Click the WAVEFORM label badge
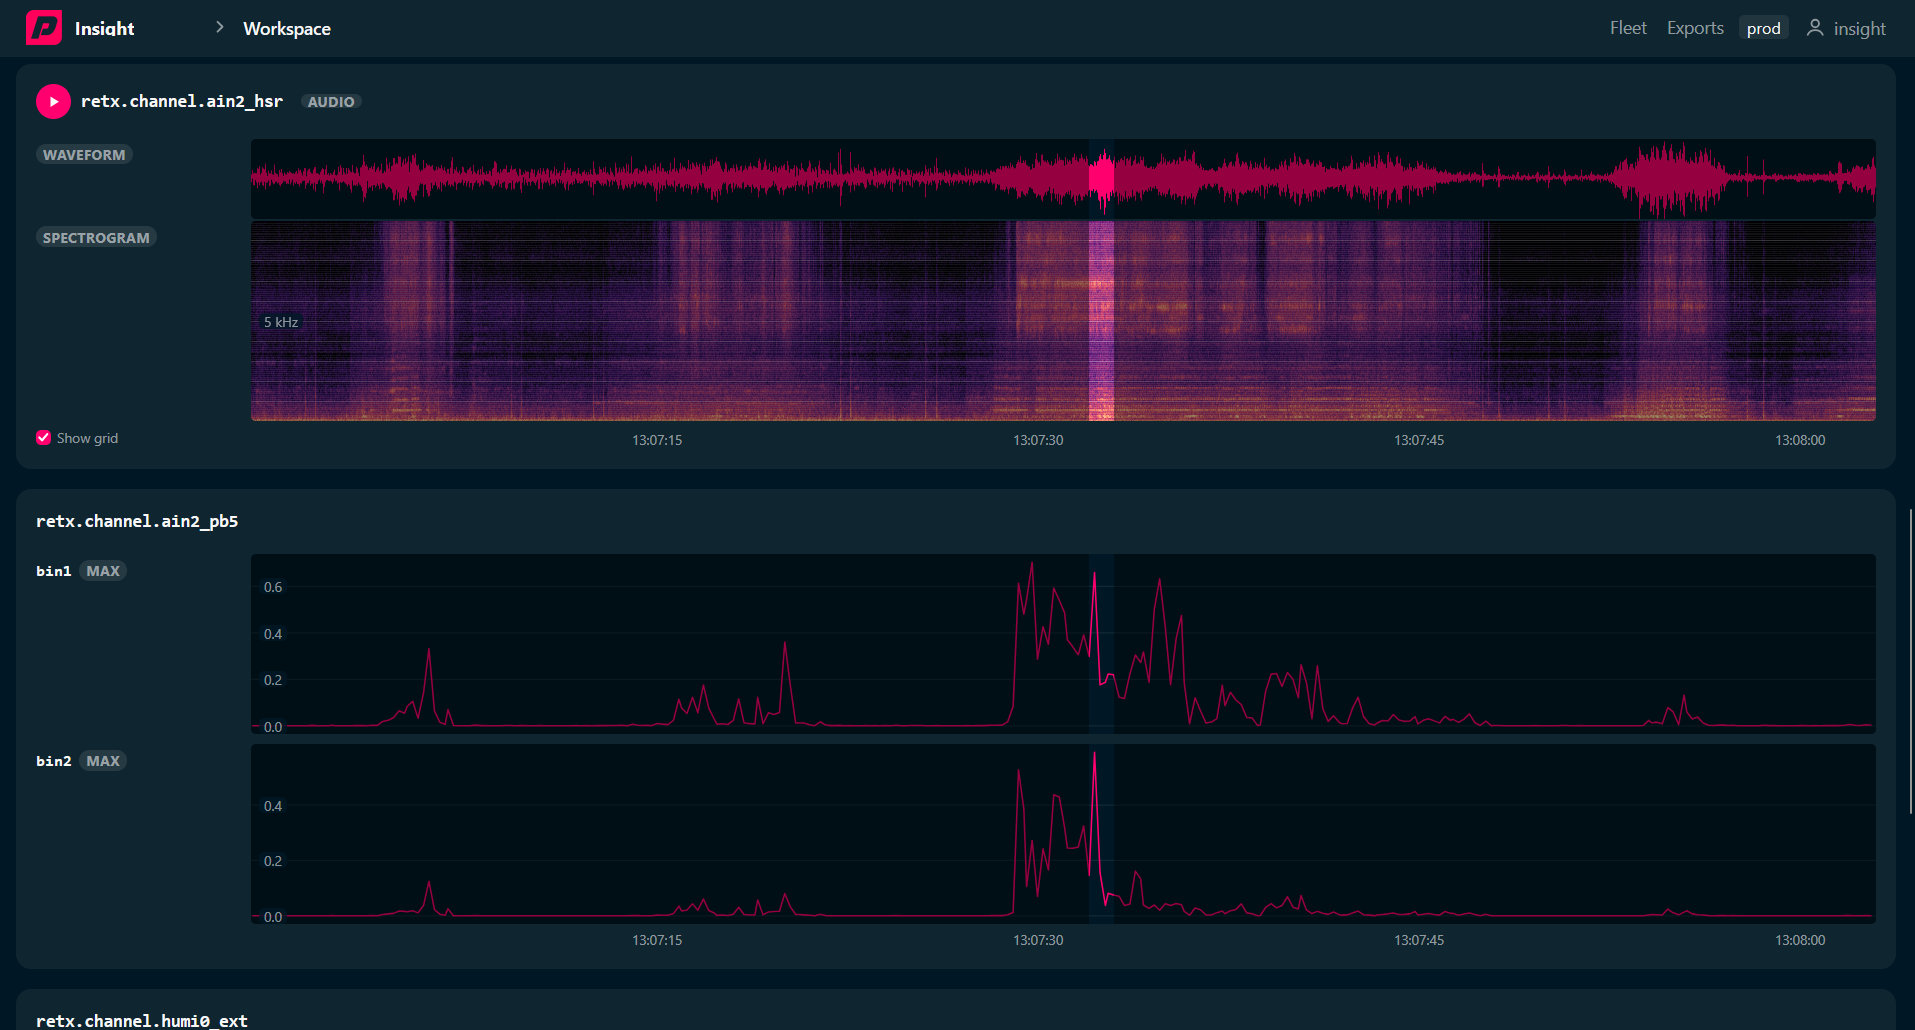1915x1030 pixels. 84,155
